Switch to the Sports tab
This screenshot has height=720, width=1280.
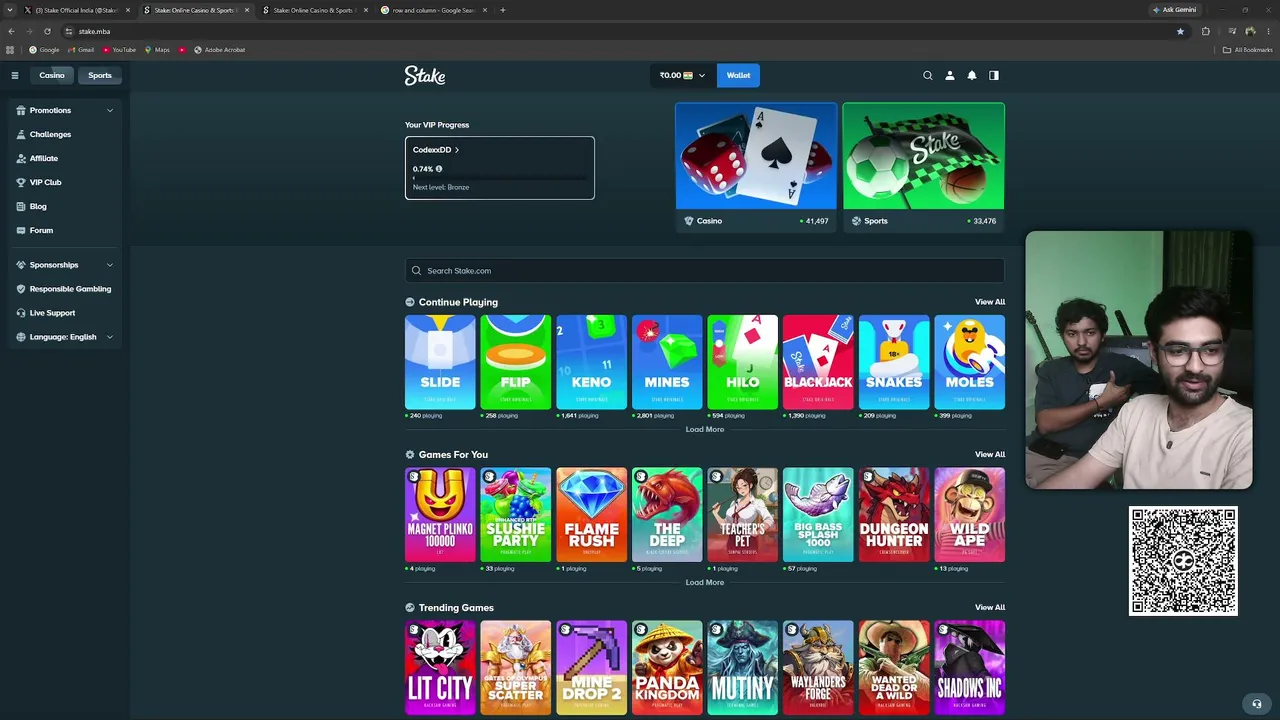point(100,75)
